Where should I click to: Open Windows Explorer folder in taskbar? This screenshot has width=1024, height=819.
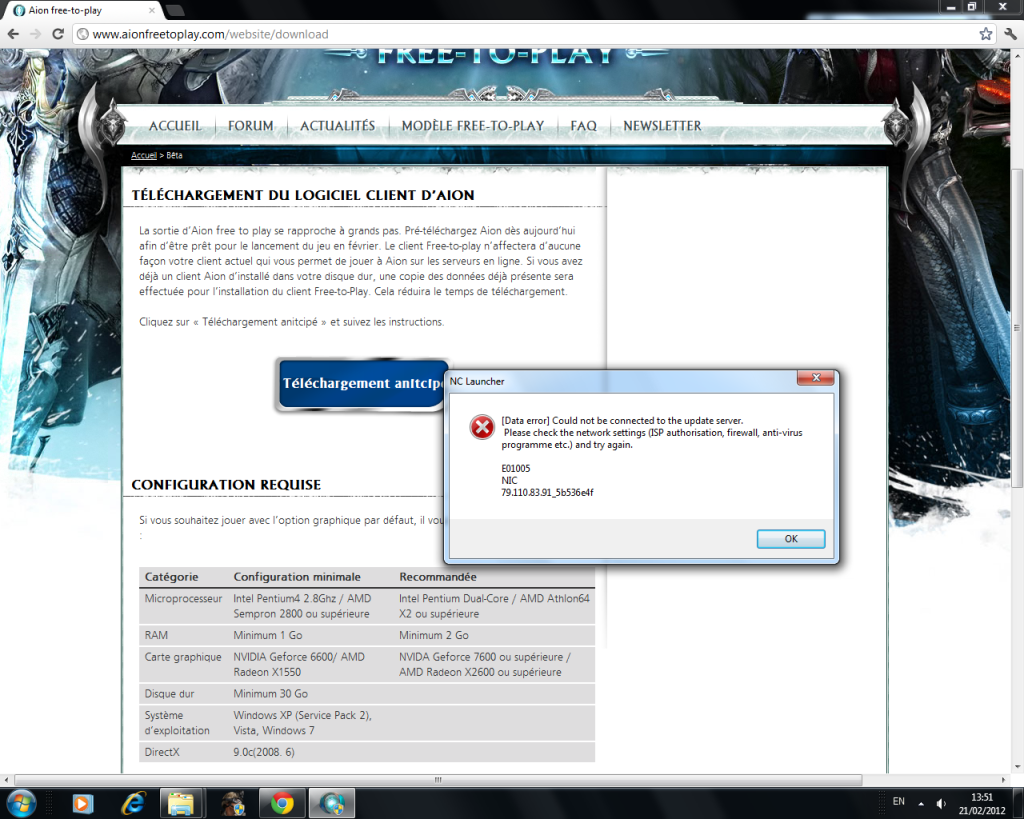click(x=181, y=802)
